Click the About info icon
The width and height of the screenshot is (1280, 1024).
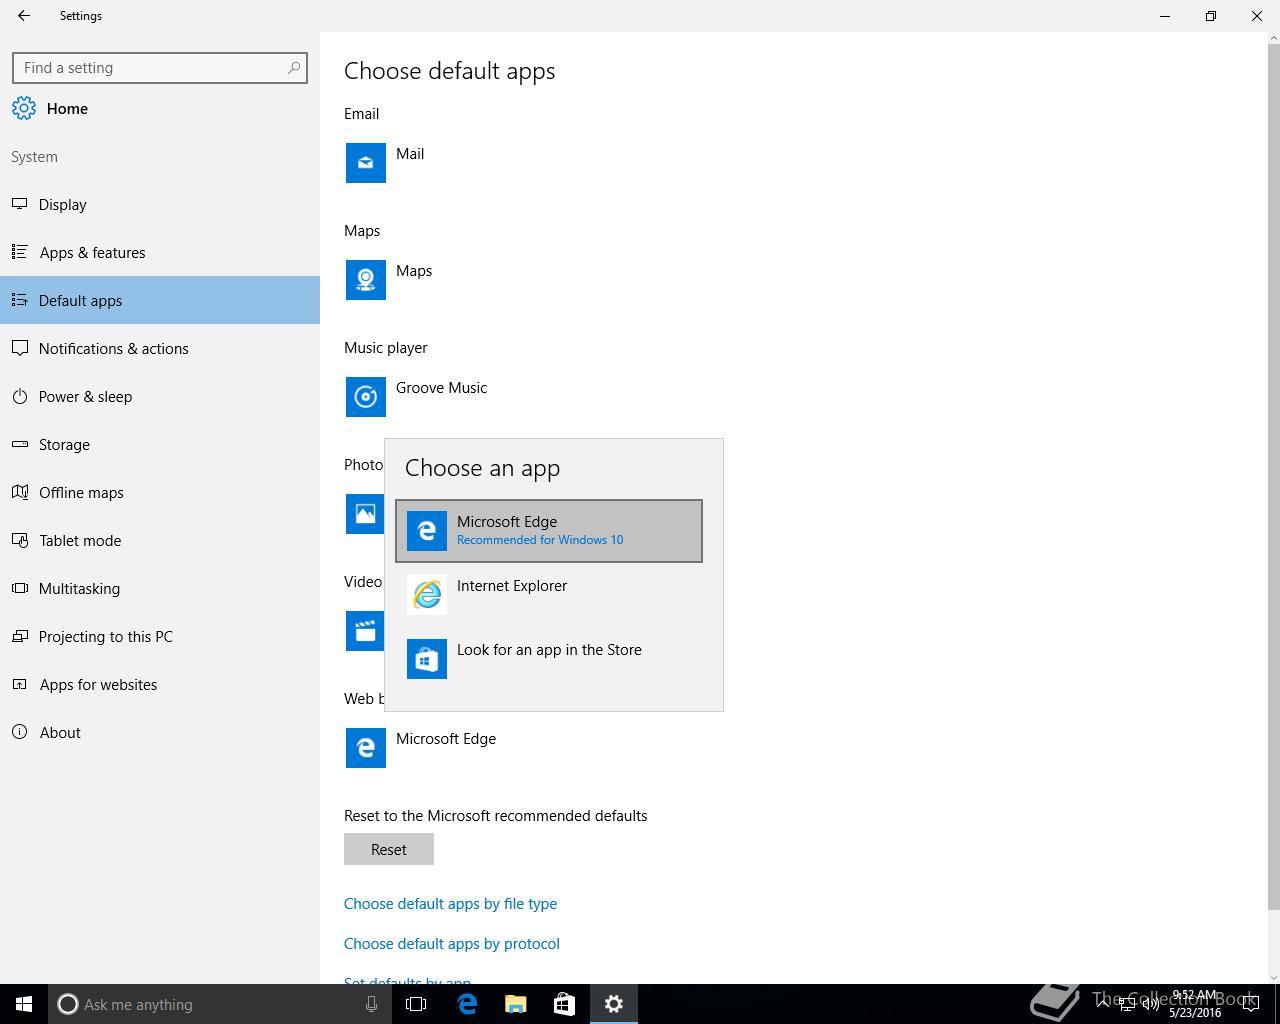[19, 732]
